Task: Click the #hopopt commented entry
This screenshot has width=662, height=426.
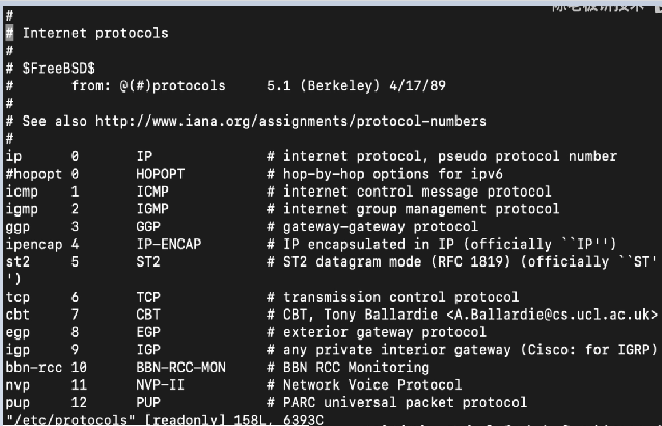Action: pos(34,174)
